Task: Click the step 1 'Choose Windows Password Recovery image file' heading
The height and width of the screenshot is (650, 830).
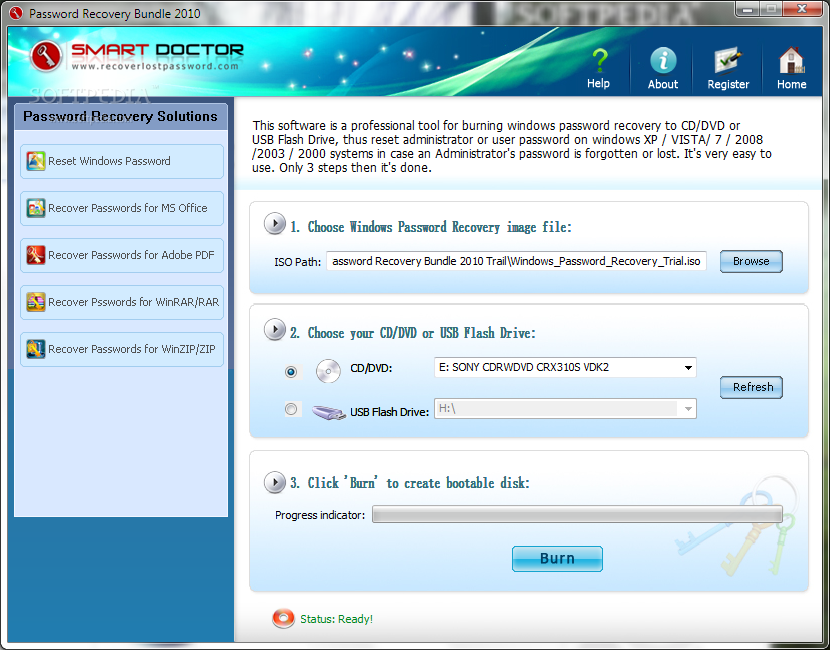Action: (x=431, y=227)
